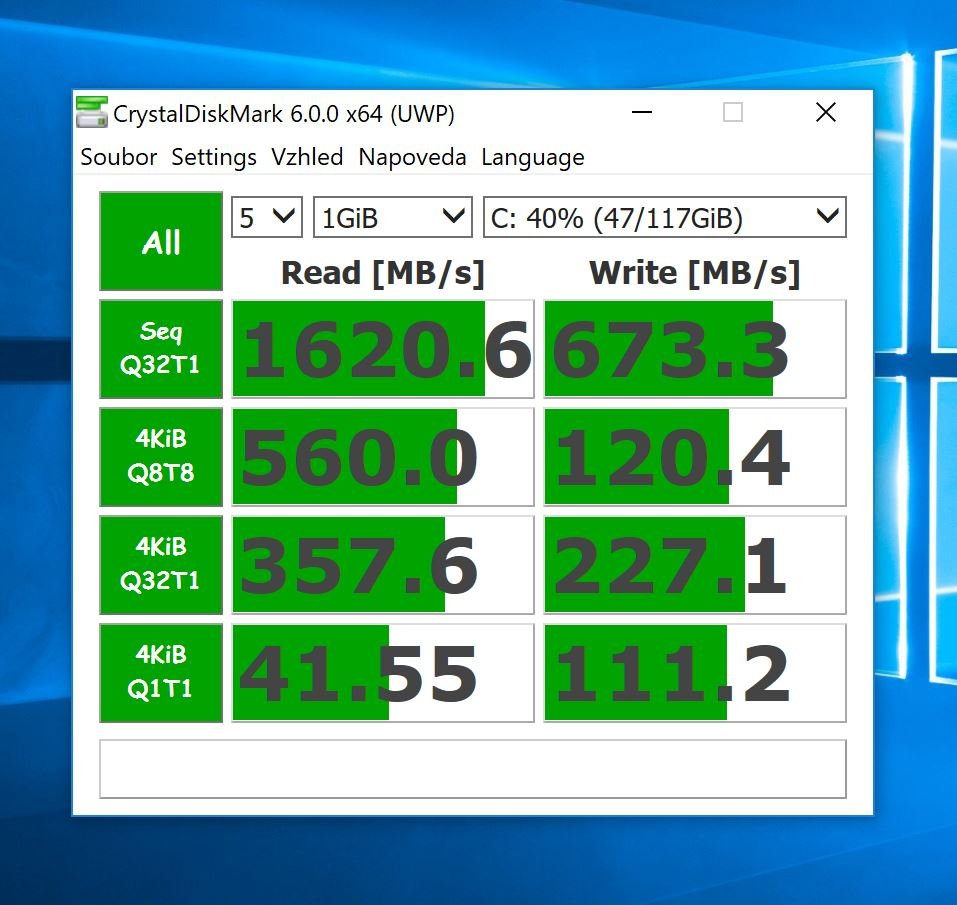Click the 4KiB Q8T8 write value 120.4
957x905 pixels.
coord(695,456)
